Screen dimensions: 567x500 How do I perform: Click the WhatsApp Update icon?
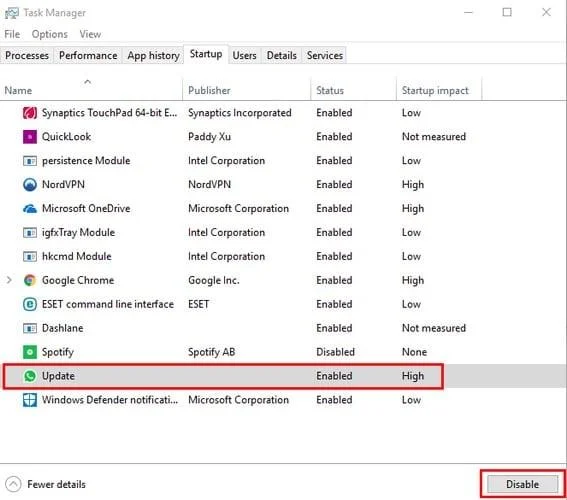(30, 376)
